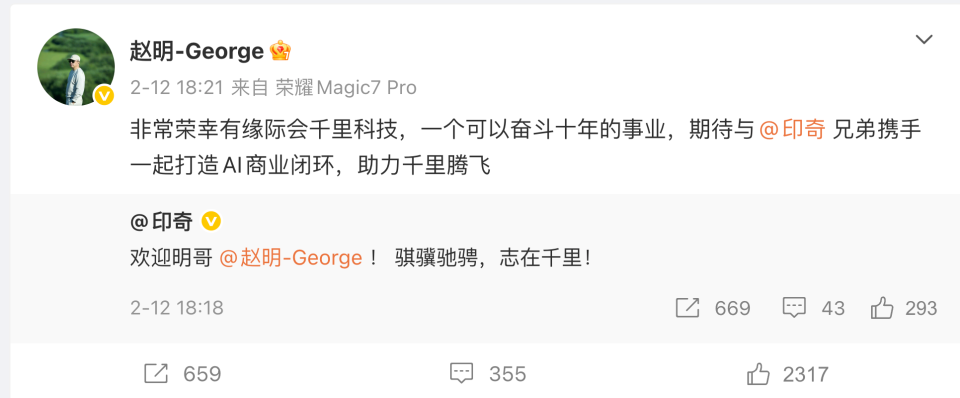The image size is (960, 398).
Task: Click repost icon on quoted post
Action: tap(687, 307)
